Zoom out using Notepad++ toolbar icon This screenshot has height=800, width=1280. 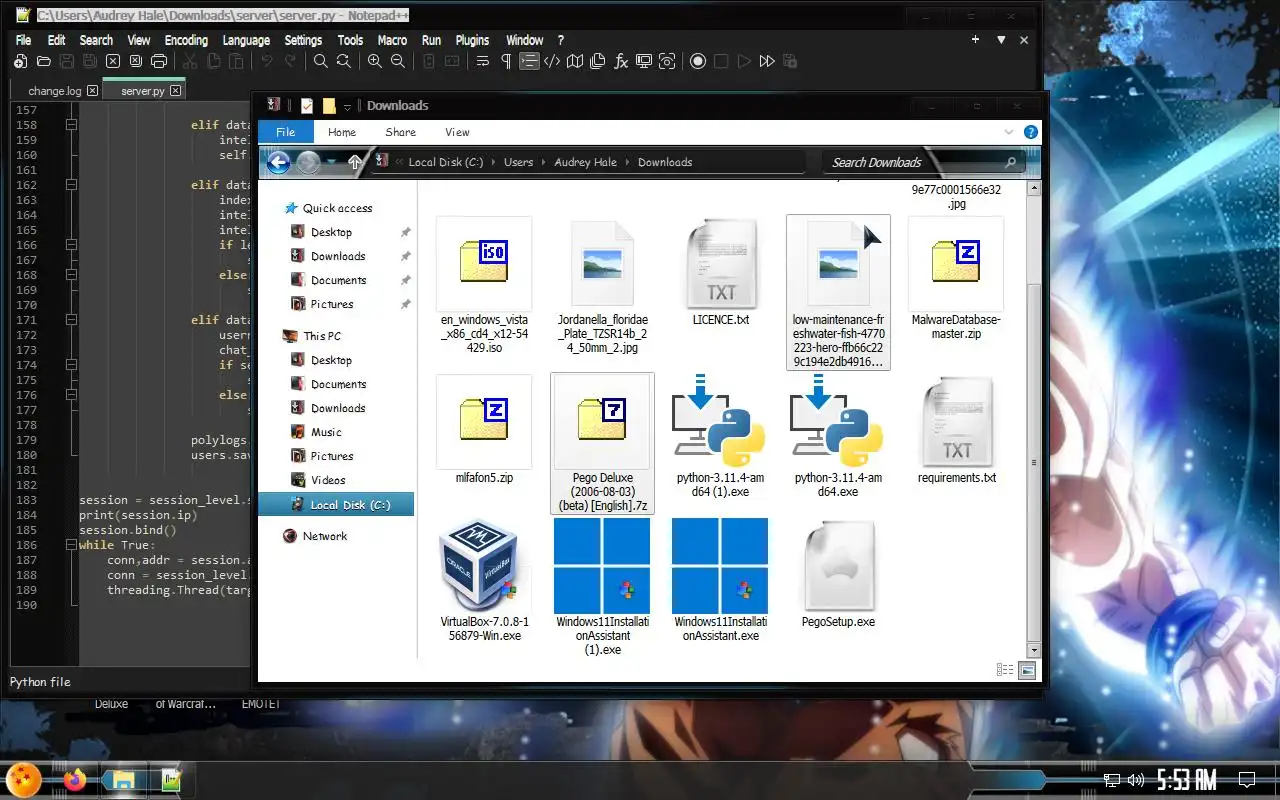pyautogui.click(x=398, y=61)
